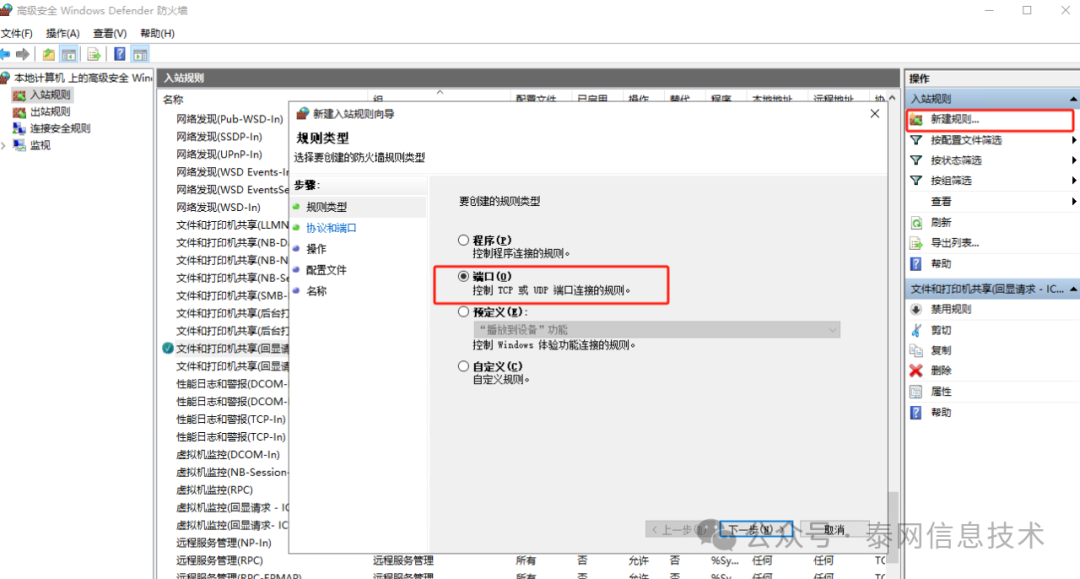
Task: Click the export list toolbar icon
Action: coord(94,54)
